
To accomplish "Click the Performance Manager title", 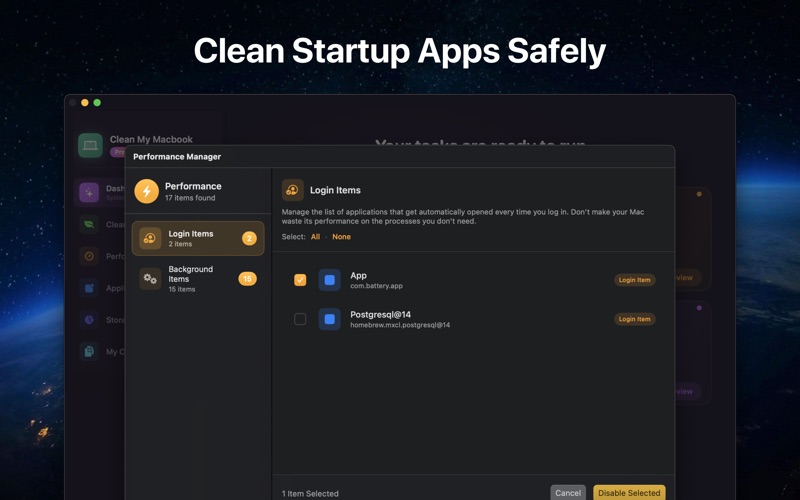I will coord(177,157).
